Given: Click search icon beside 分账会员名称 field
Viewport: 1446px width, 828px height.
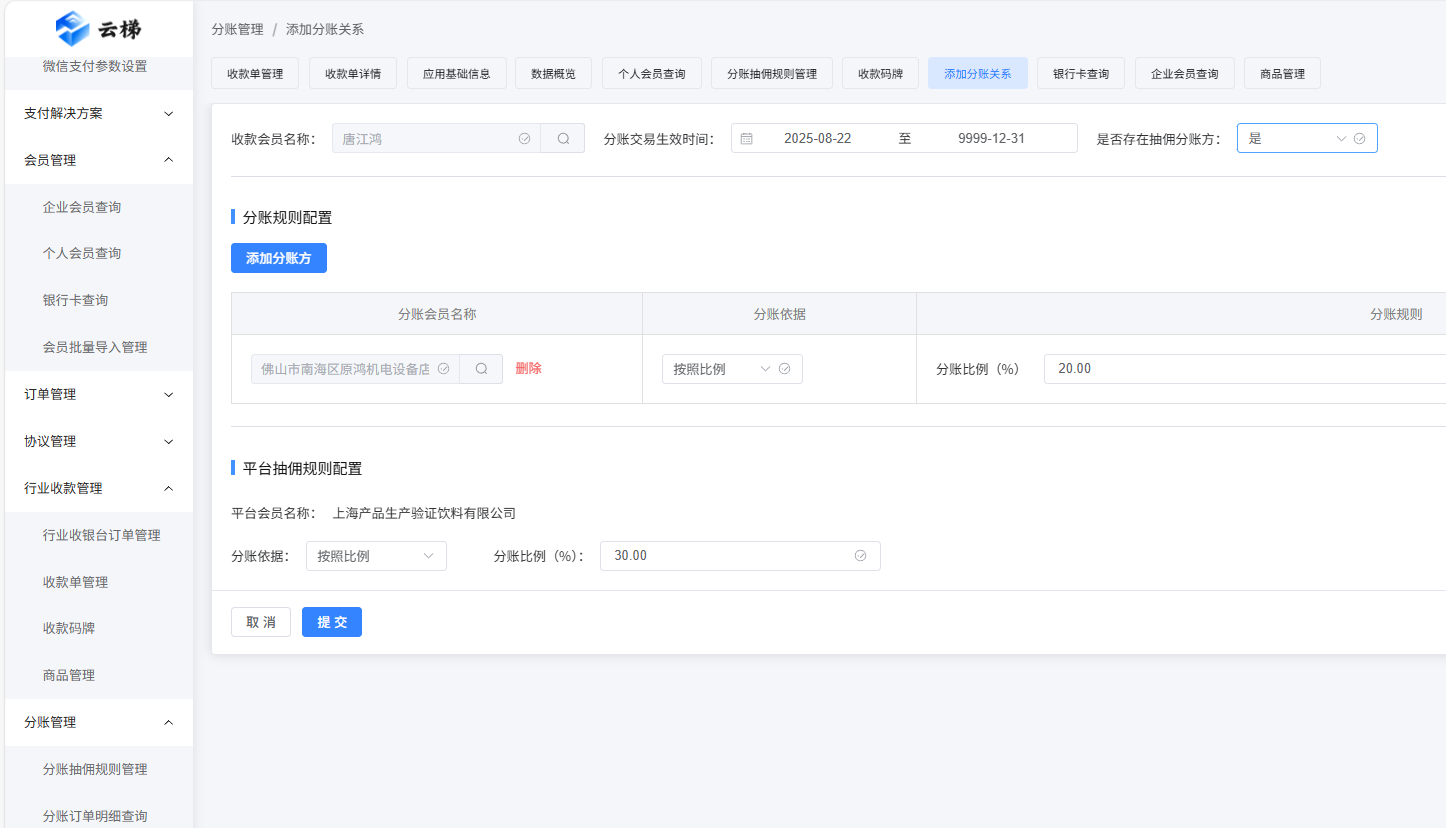Looking at the screenshot, I should click(x=481, y=369).
